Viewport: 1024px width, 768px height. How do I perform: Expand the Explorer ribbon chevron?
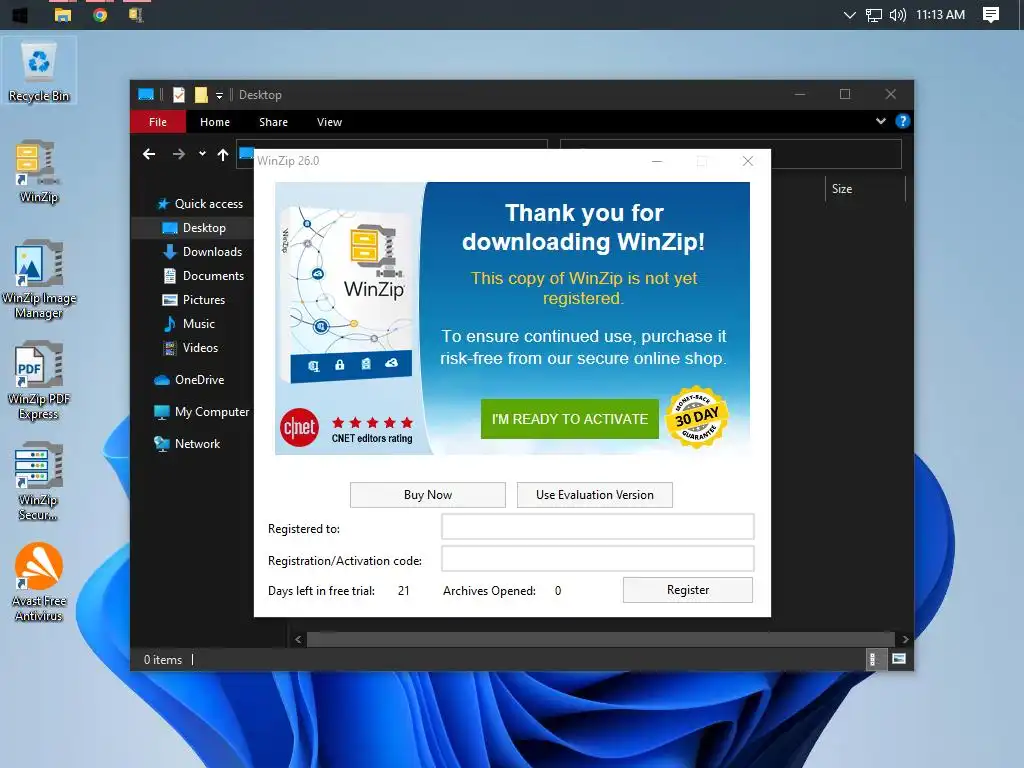[x=881, y=121]
